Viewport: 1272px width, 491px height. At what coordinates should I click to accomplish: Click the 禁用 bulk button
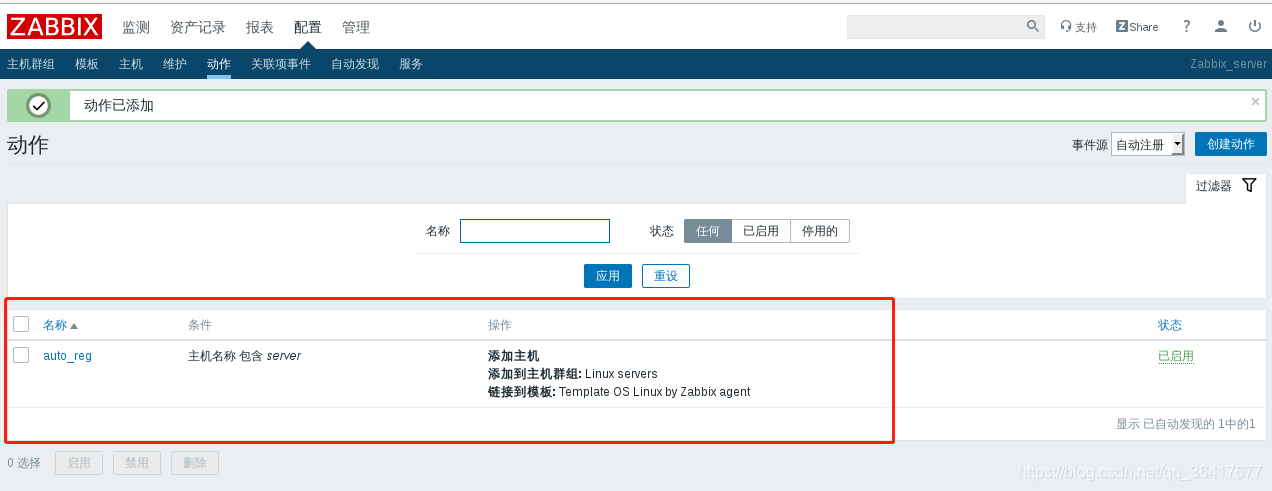point(137,463)
